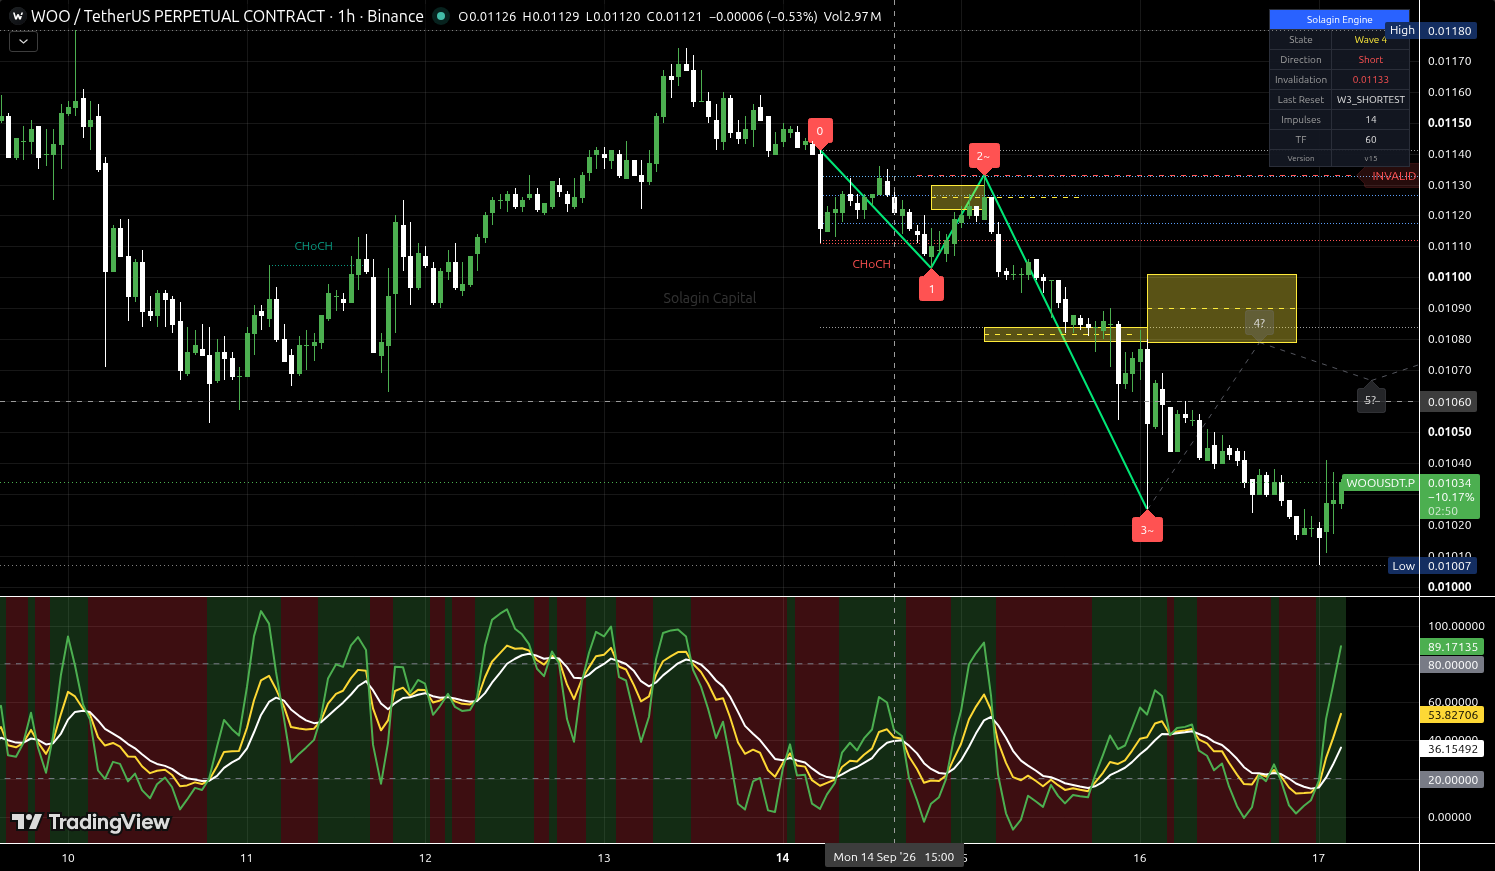The width and height of the screenshot is (1495, 871).
Task: Select the wave marker labeled 2~
Action: [984, 156]
